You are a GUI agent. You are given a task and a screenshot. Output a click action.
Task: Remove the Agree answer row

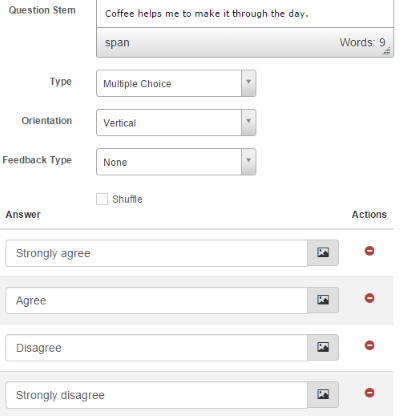[x=369, y=298]
